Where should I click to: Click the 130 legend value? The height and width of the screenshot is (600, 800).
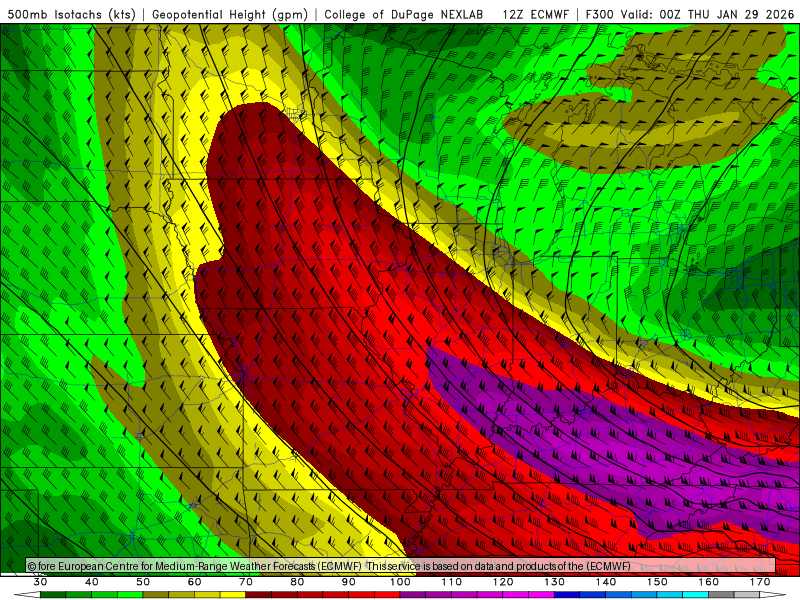[555, 582]
